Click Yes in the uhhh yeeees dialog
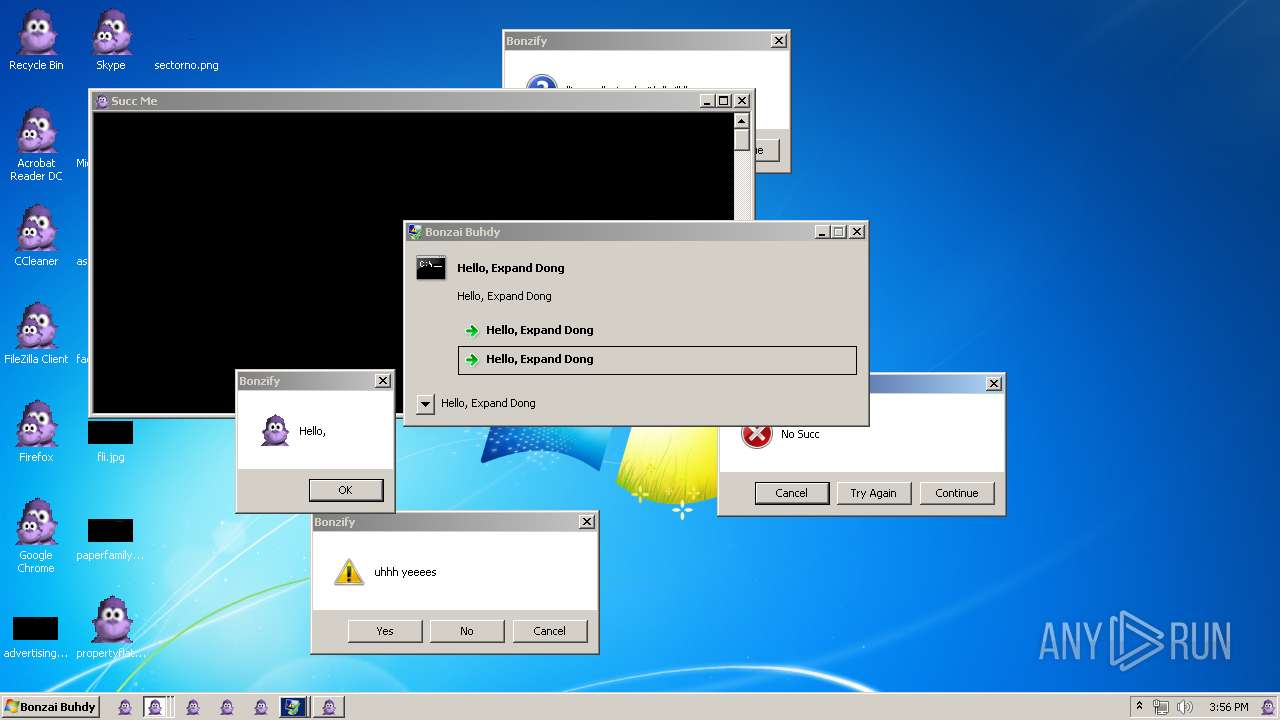The image size is (1280, 720). [x=385, y=631]
